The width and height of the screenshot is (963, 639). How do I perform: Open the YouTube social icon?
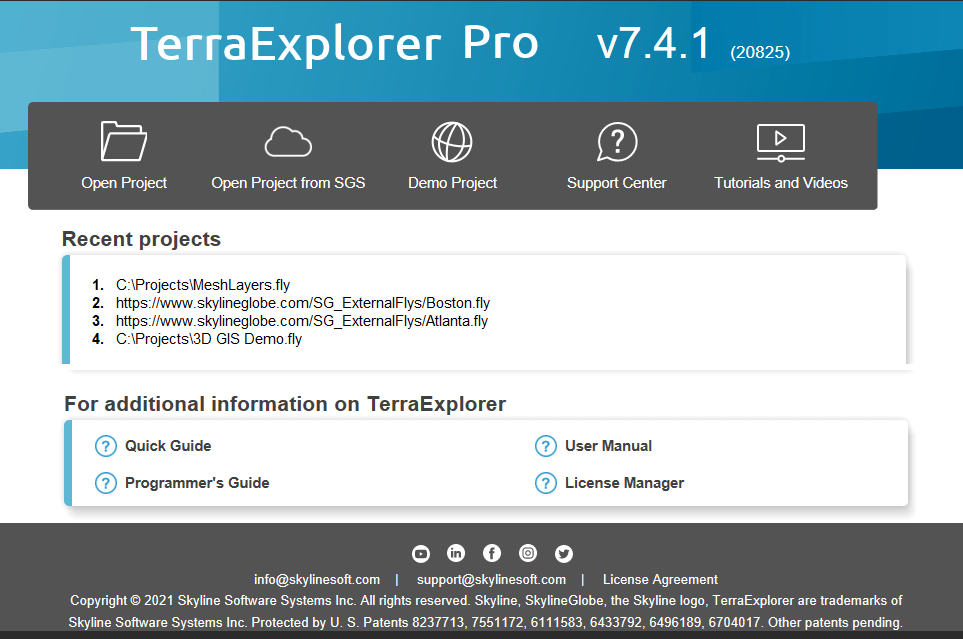click(421, 554)
